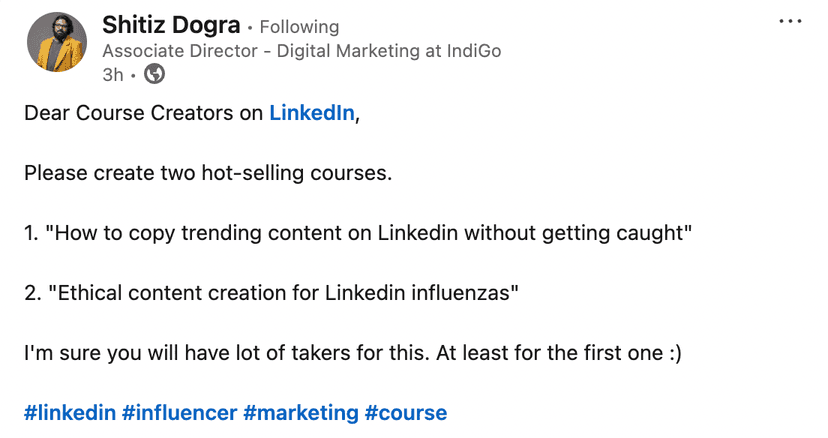The height and width of the screenshot is (438, 828).
Task: Open the #influencer hashtag
Action: click(179, 412)
